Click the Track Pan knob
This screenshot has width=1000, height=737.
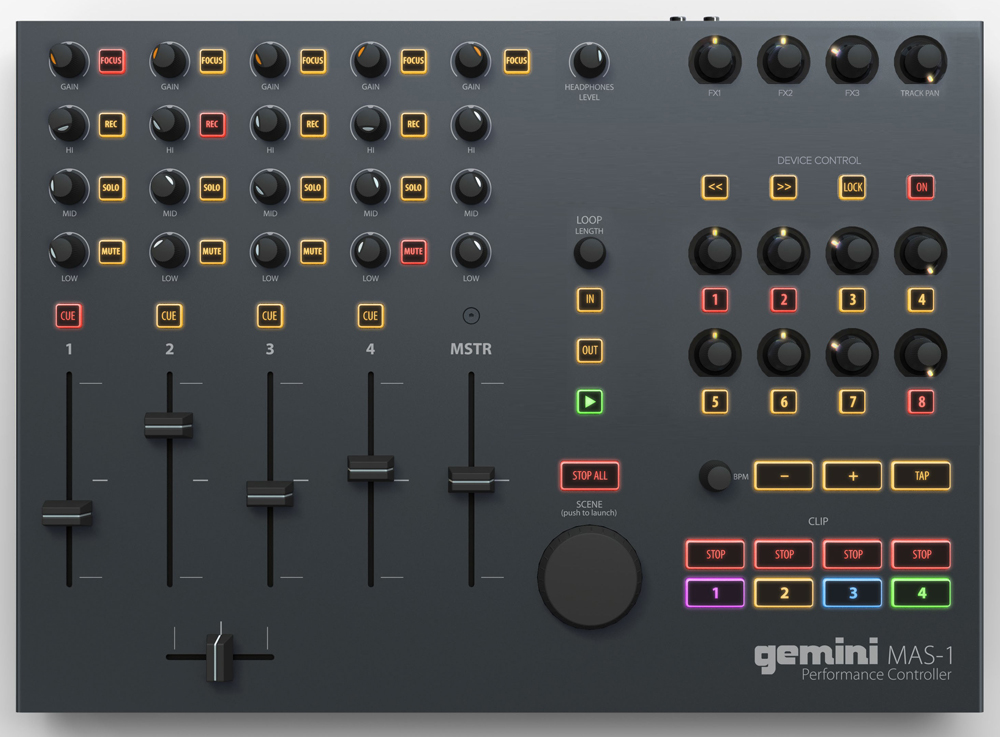(920, 61)
